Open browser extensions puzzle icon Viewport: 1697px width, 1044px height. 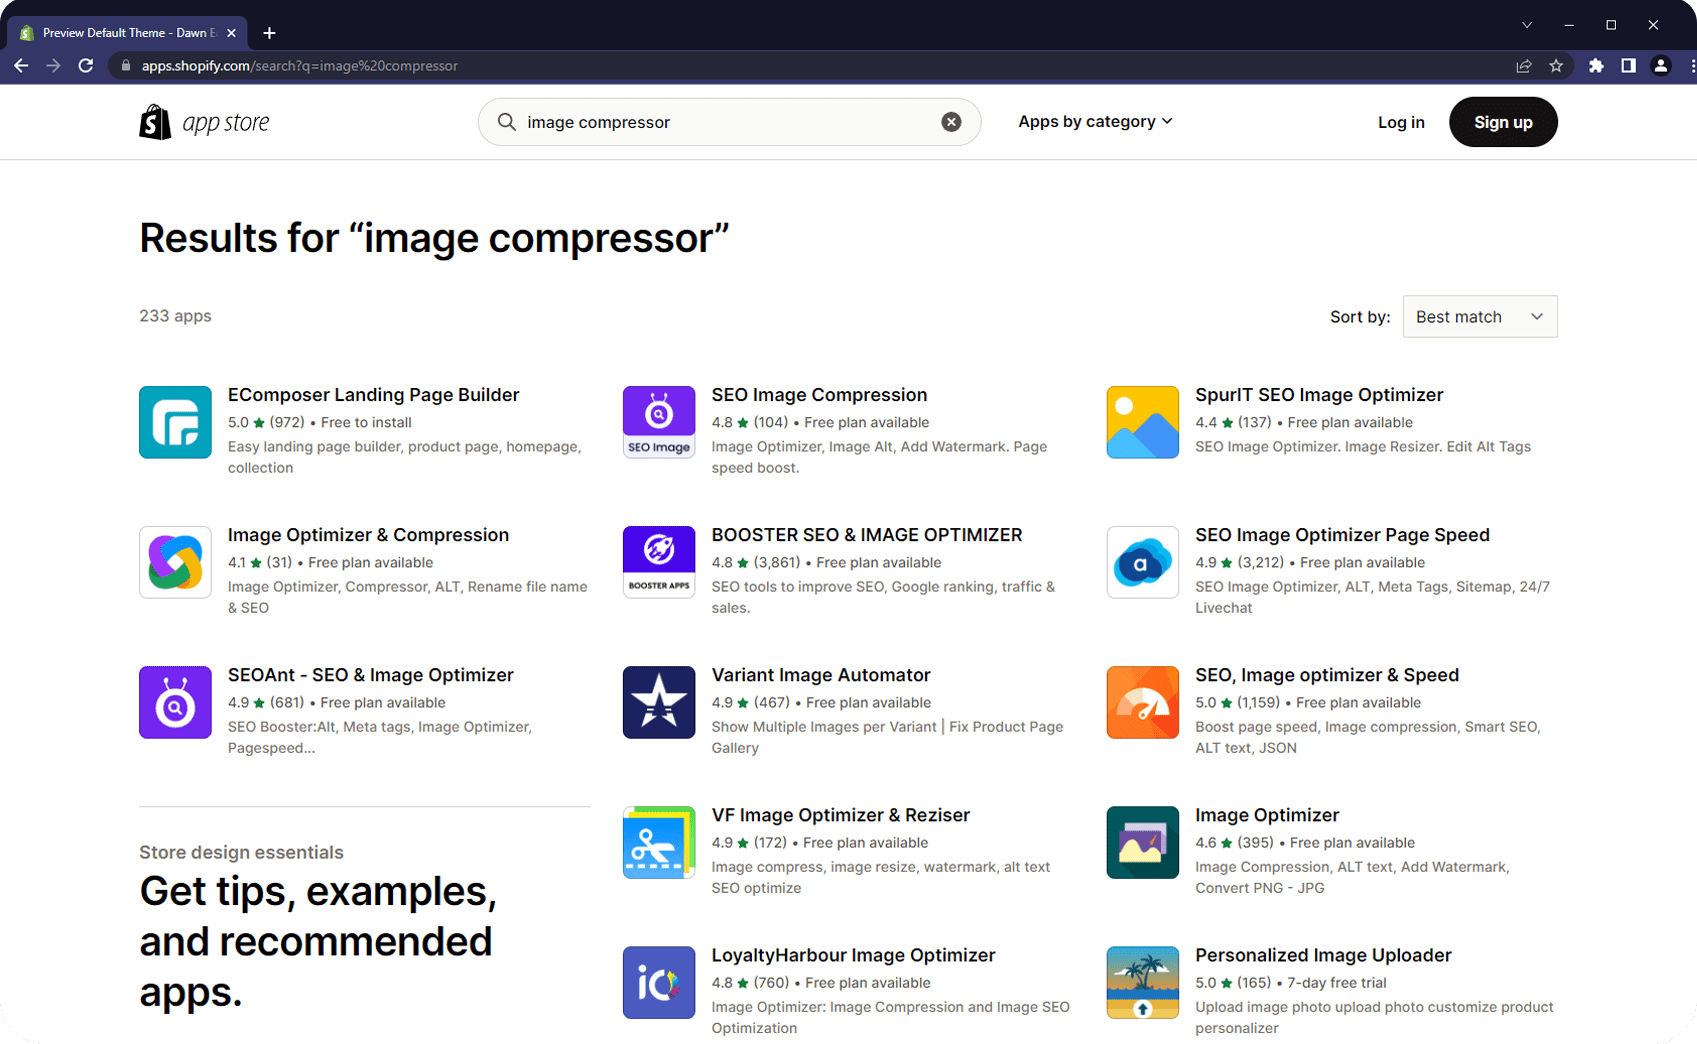click(x=1596, y=66)
